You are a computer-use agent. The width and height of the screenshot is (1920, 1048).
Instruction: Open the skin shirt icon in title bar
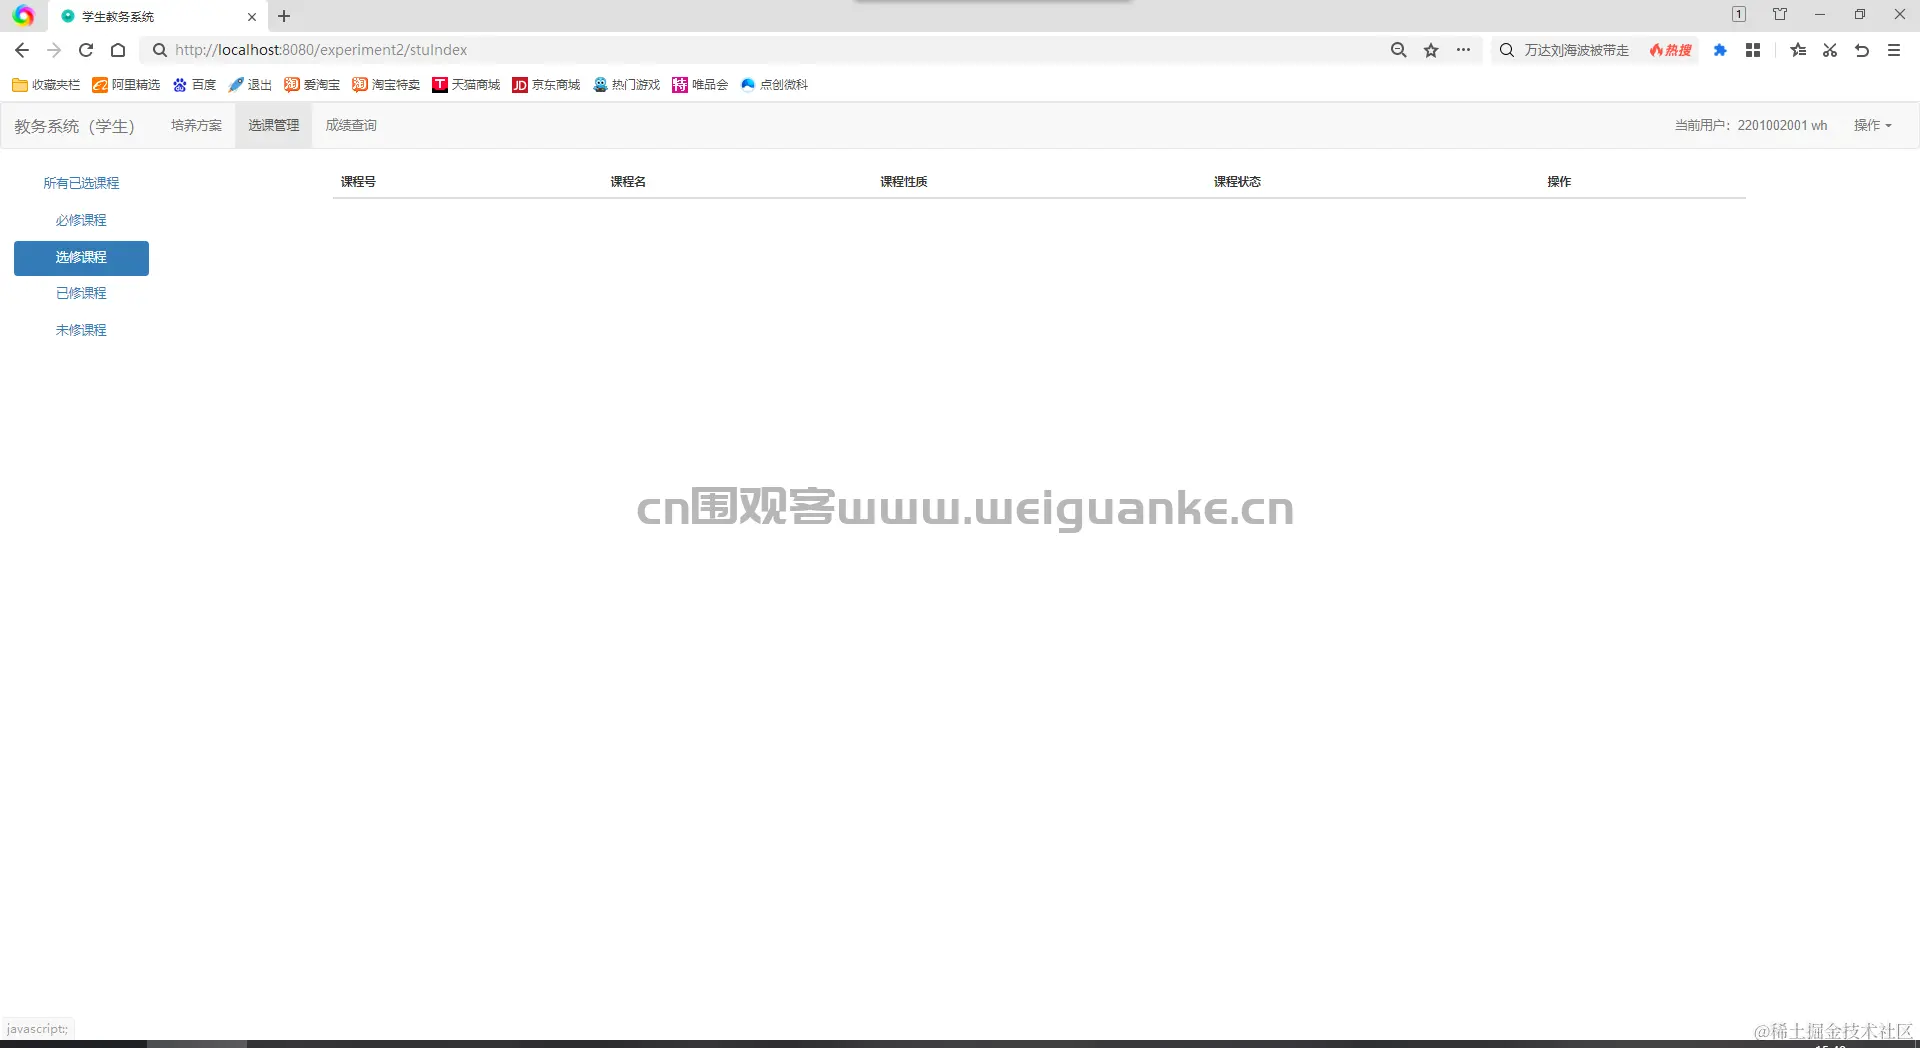point(1780,14)
